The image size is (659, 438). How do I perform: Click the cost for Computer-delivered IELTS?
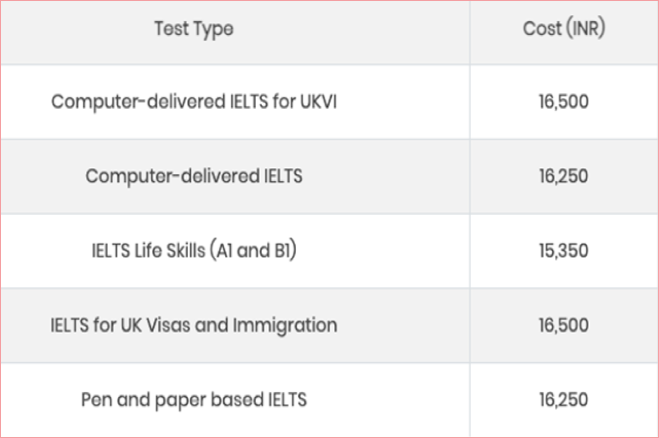(564, 176)
